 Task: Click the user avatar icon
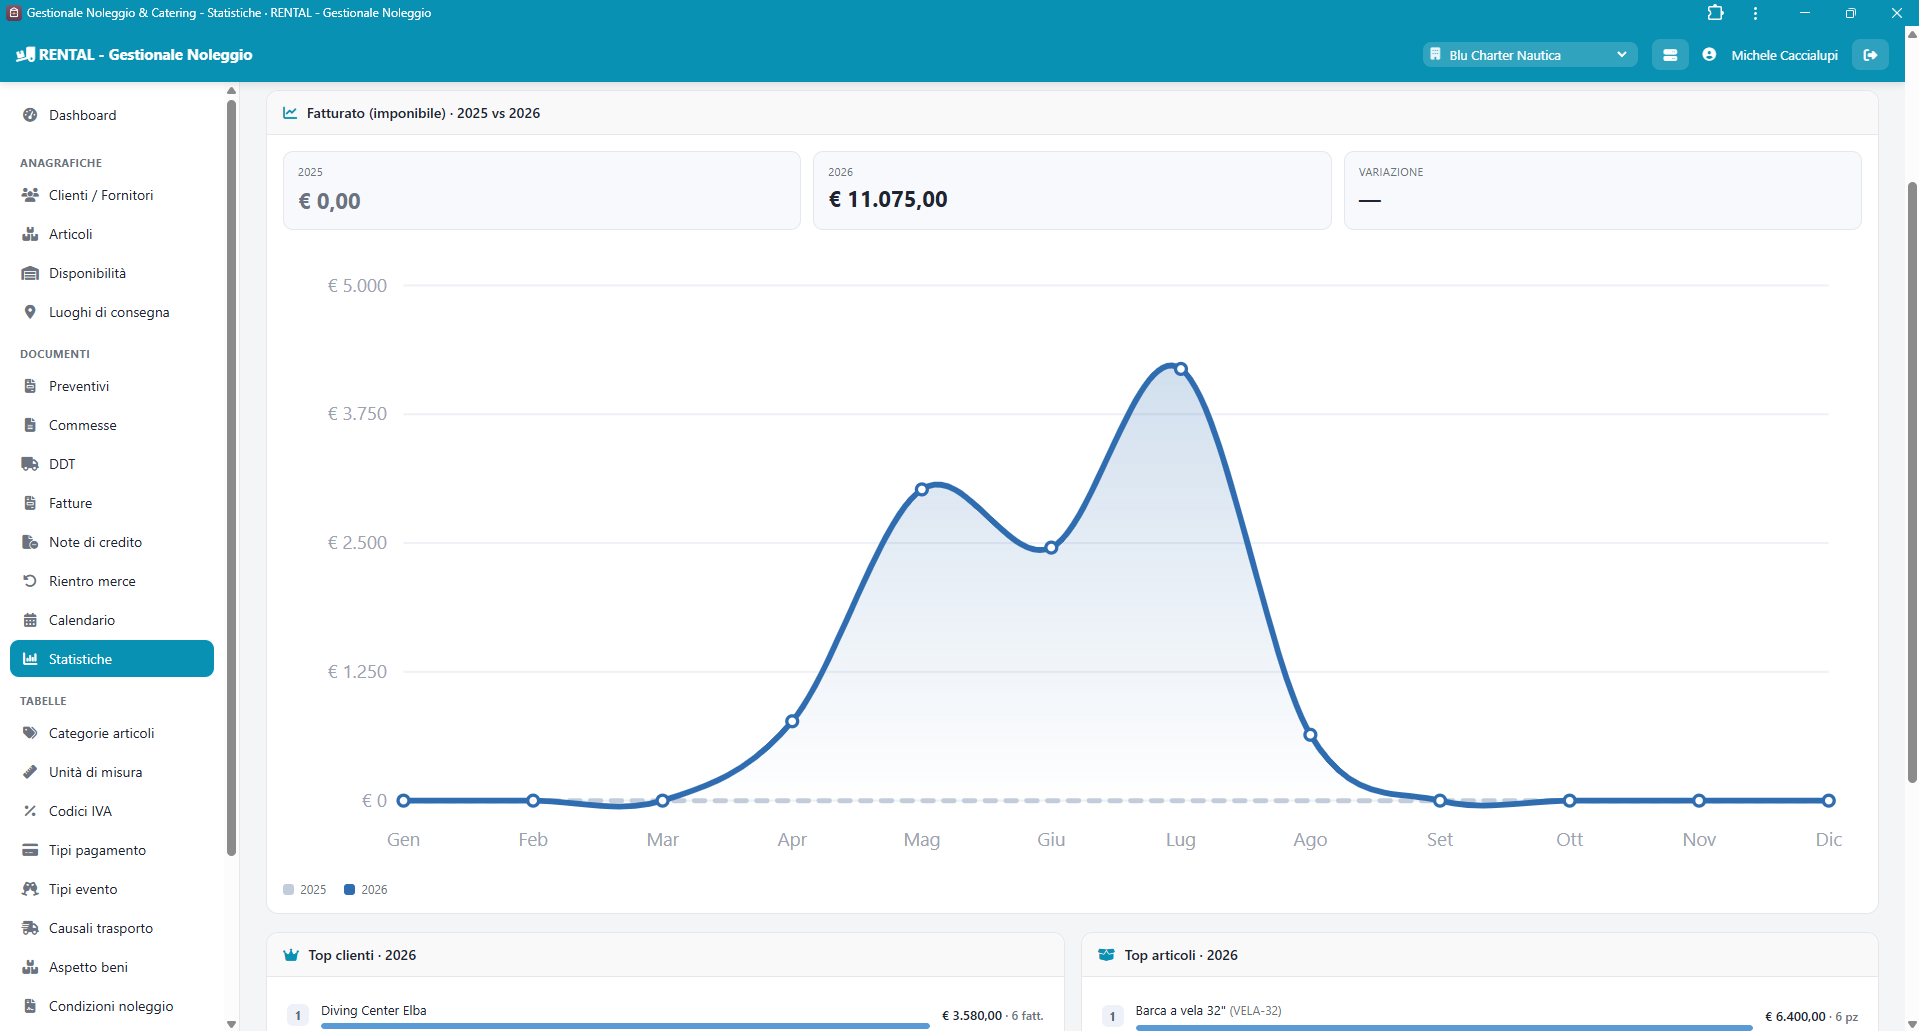tap(1709, 55)
